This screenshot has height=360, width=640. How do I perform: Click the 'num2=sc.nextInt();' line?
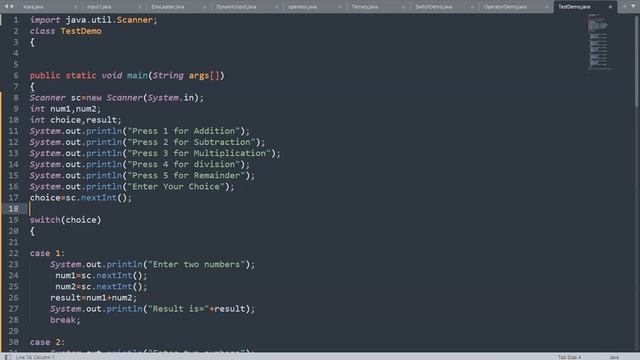click(101, 287)
